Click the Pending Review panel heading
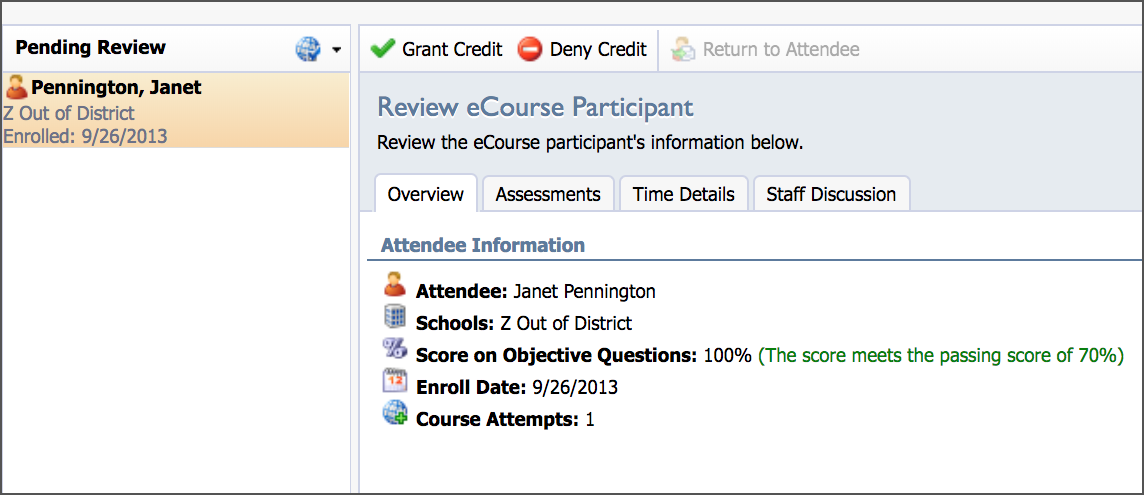Screen dimensions: 1144x495 (x=90, y=47)
